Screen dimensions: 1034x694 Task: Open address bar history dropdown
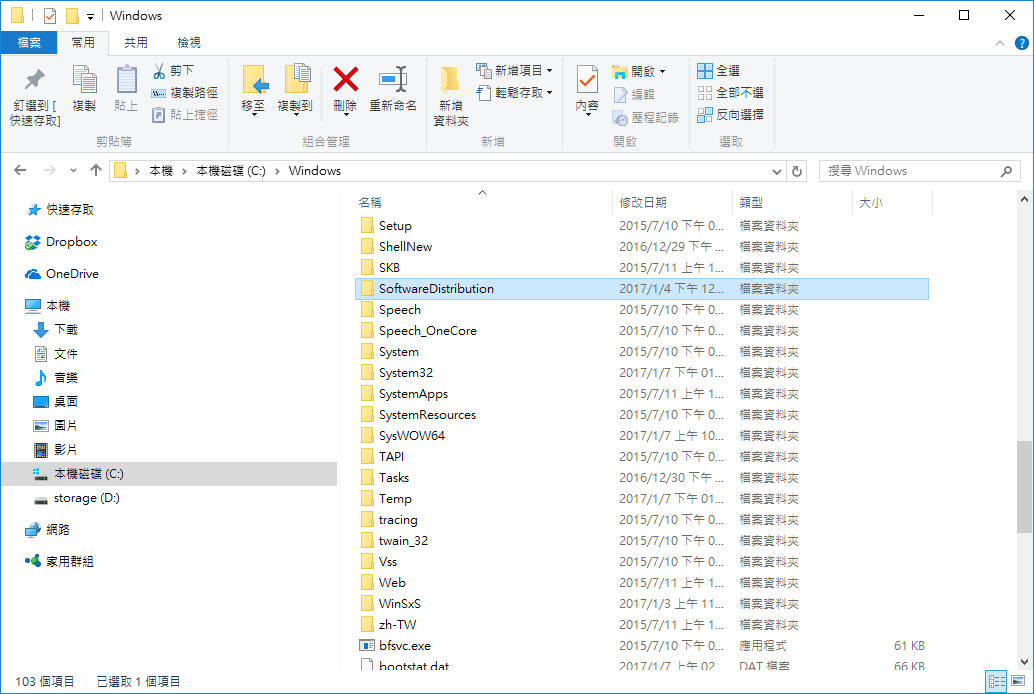pyautogui.click(x=777, y=171)
